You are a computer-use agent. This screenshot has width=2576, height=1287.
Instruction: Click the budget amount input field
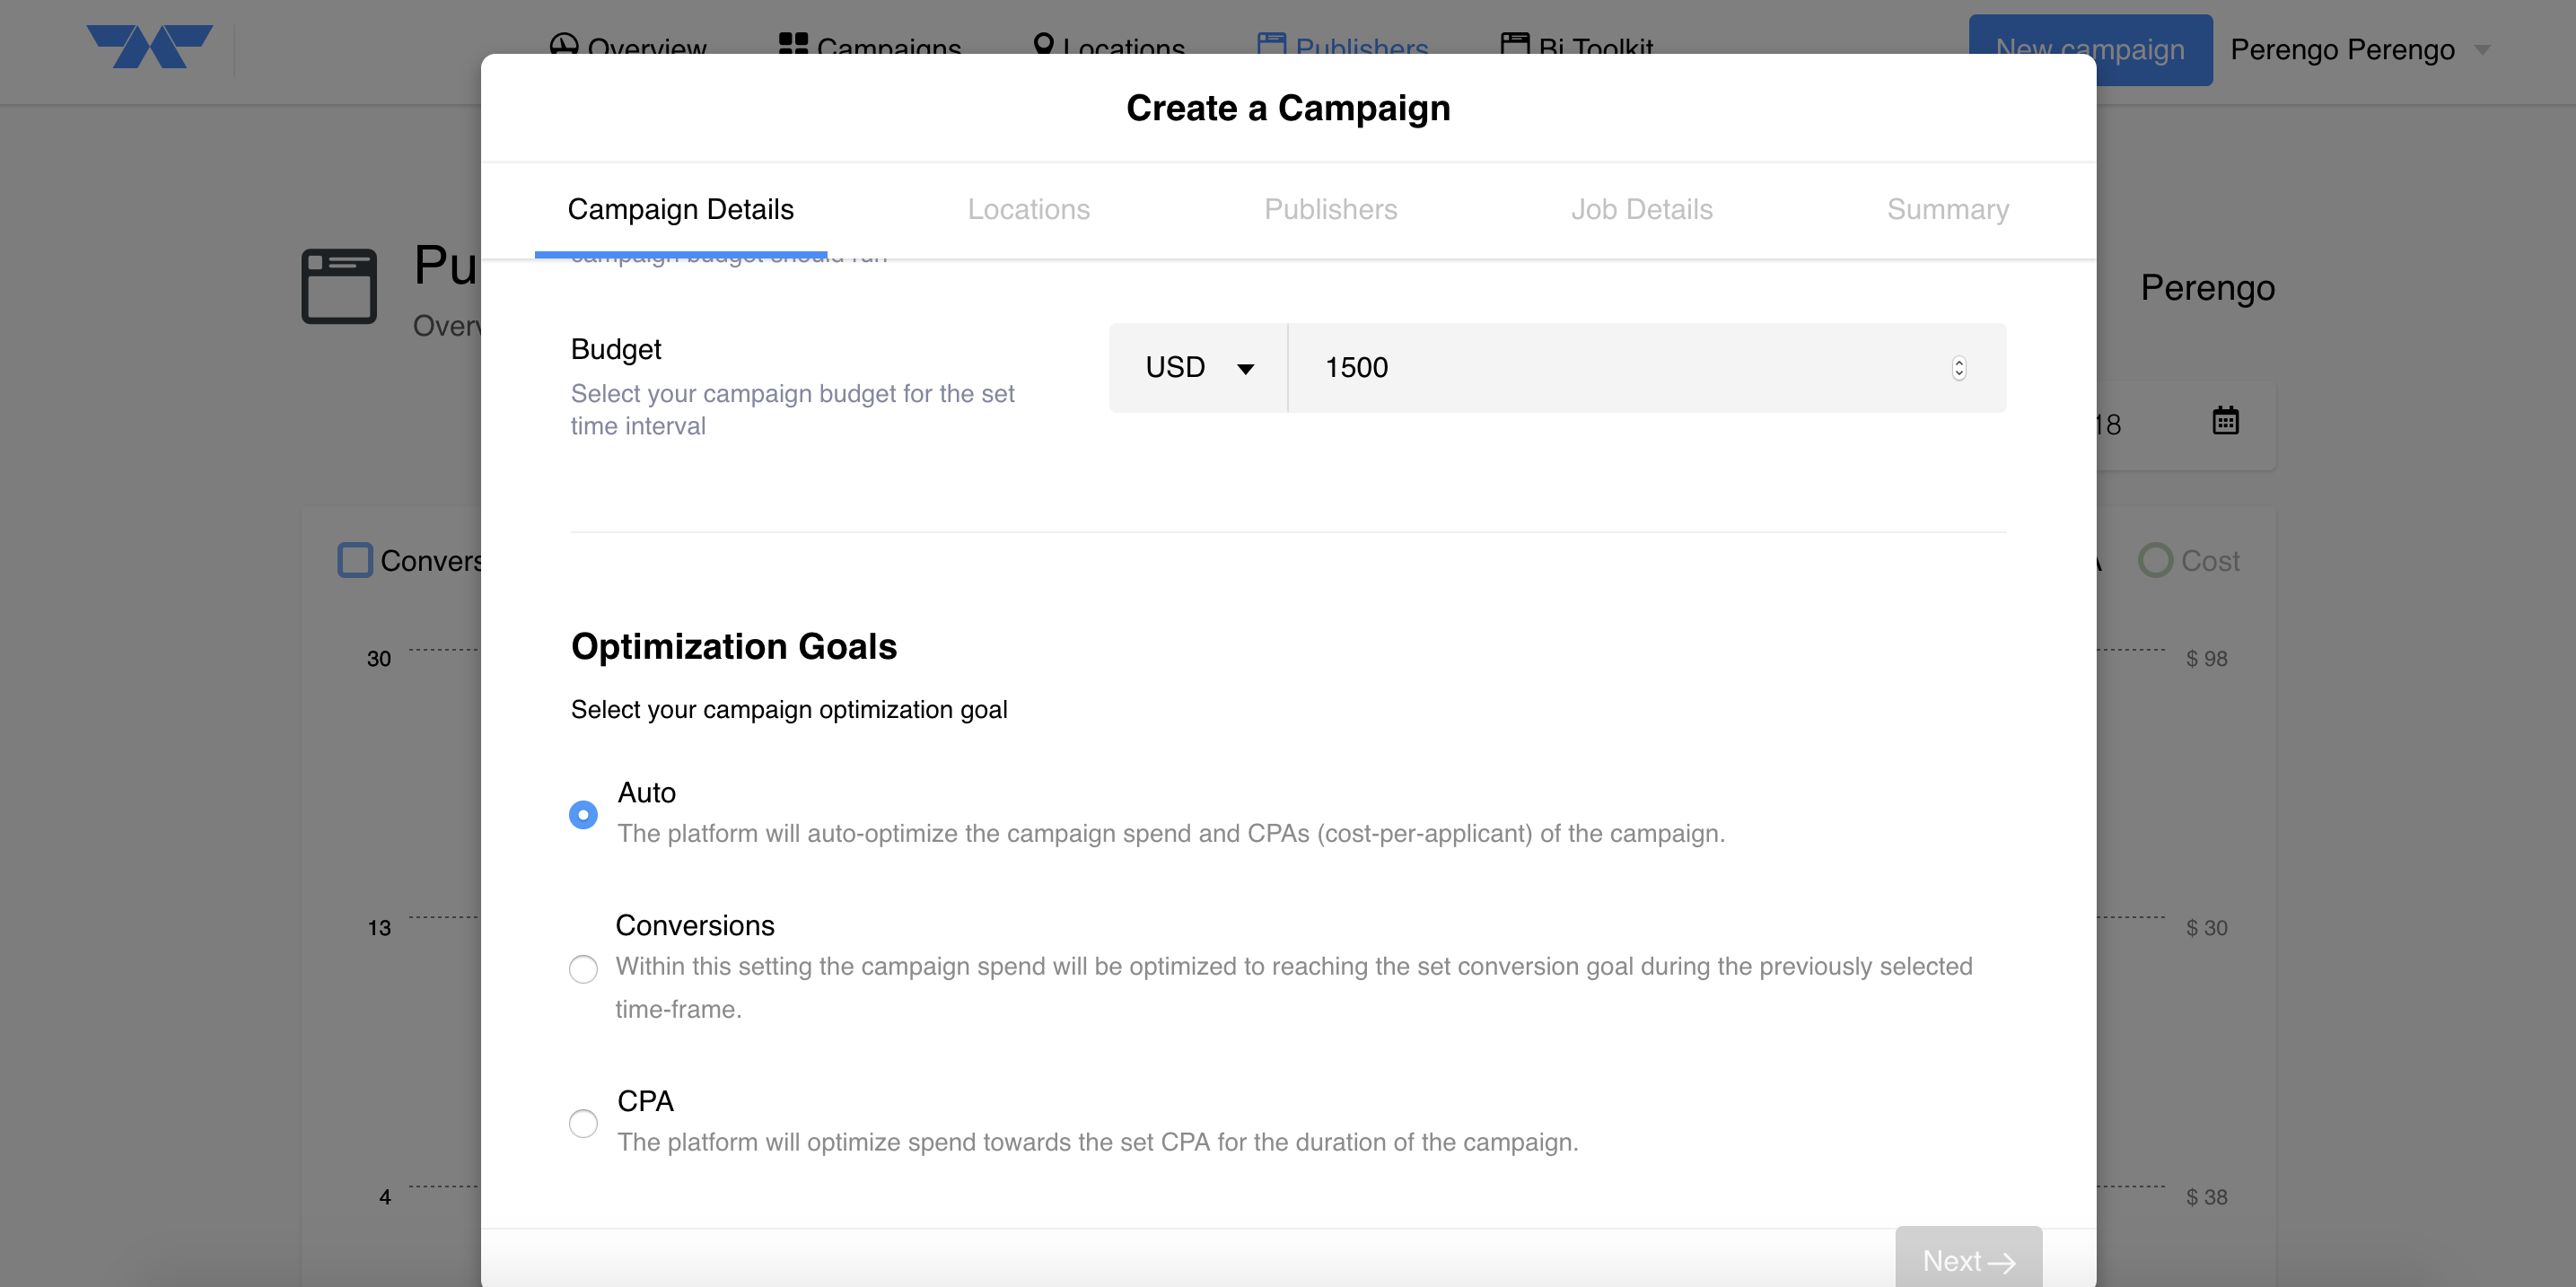click(1620, 368)
